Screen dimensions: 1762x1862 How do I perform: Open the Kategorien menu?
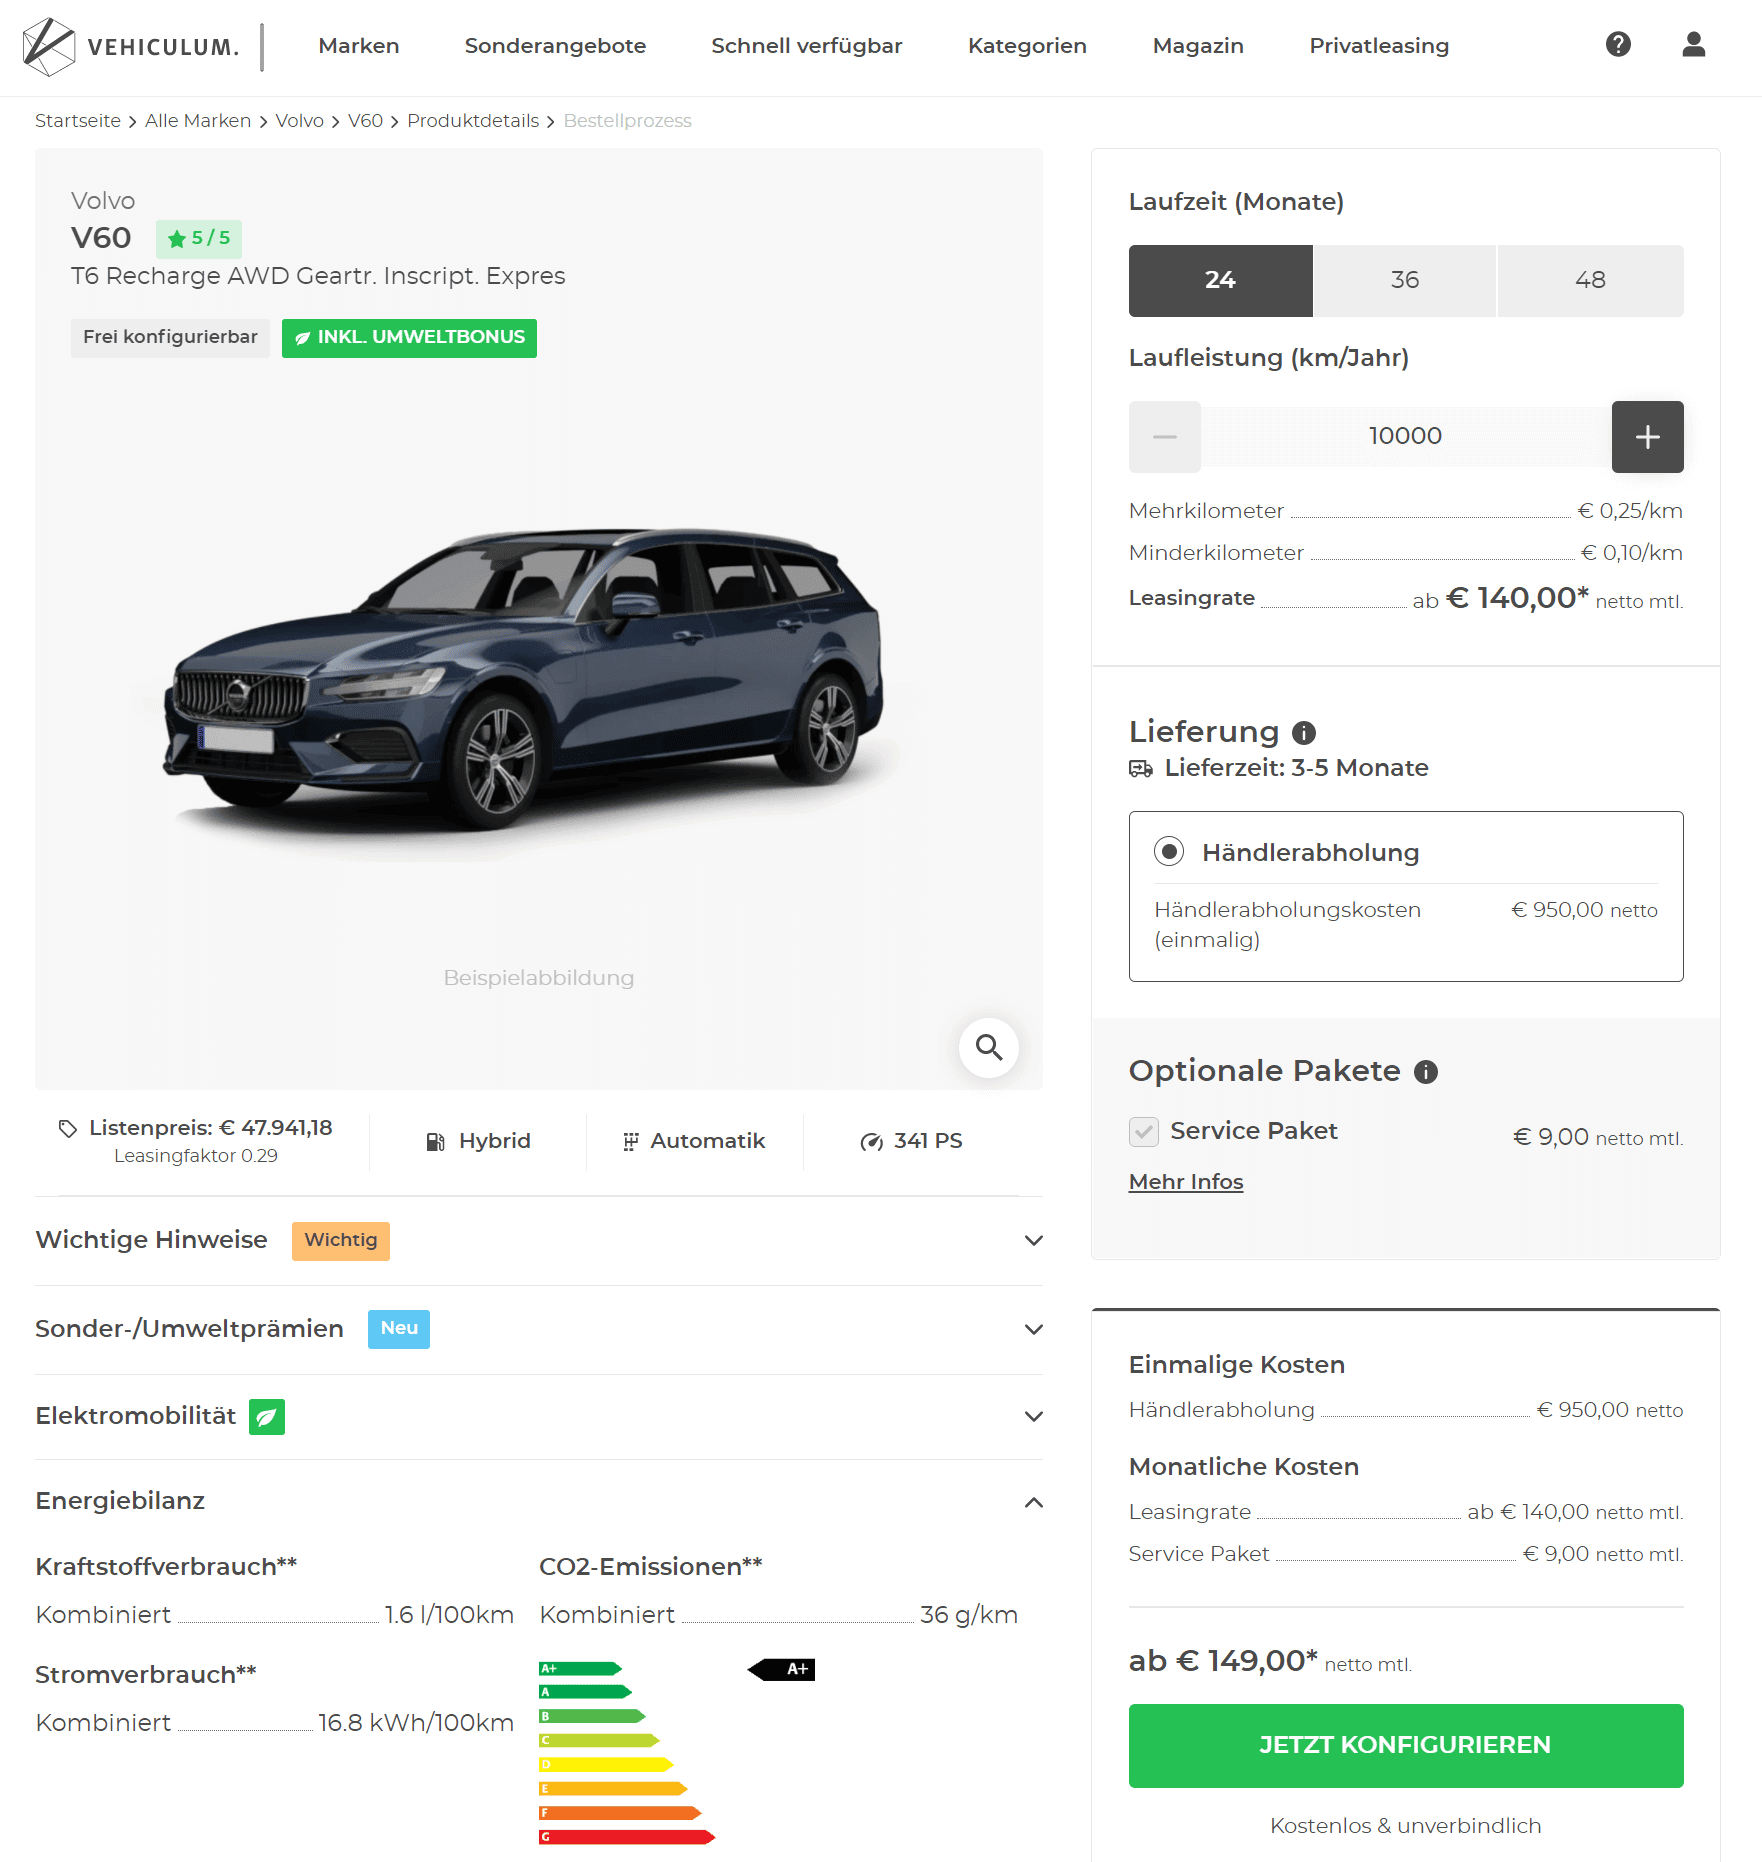pos(1027,46)
